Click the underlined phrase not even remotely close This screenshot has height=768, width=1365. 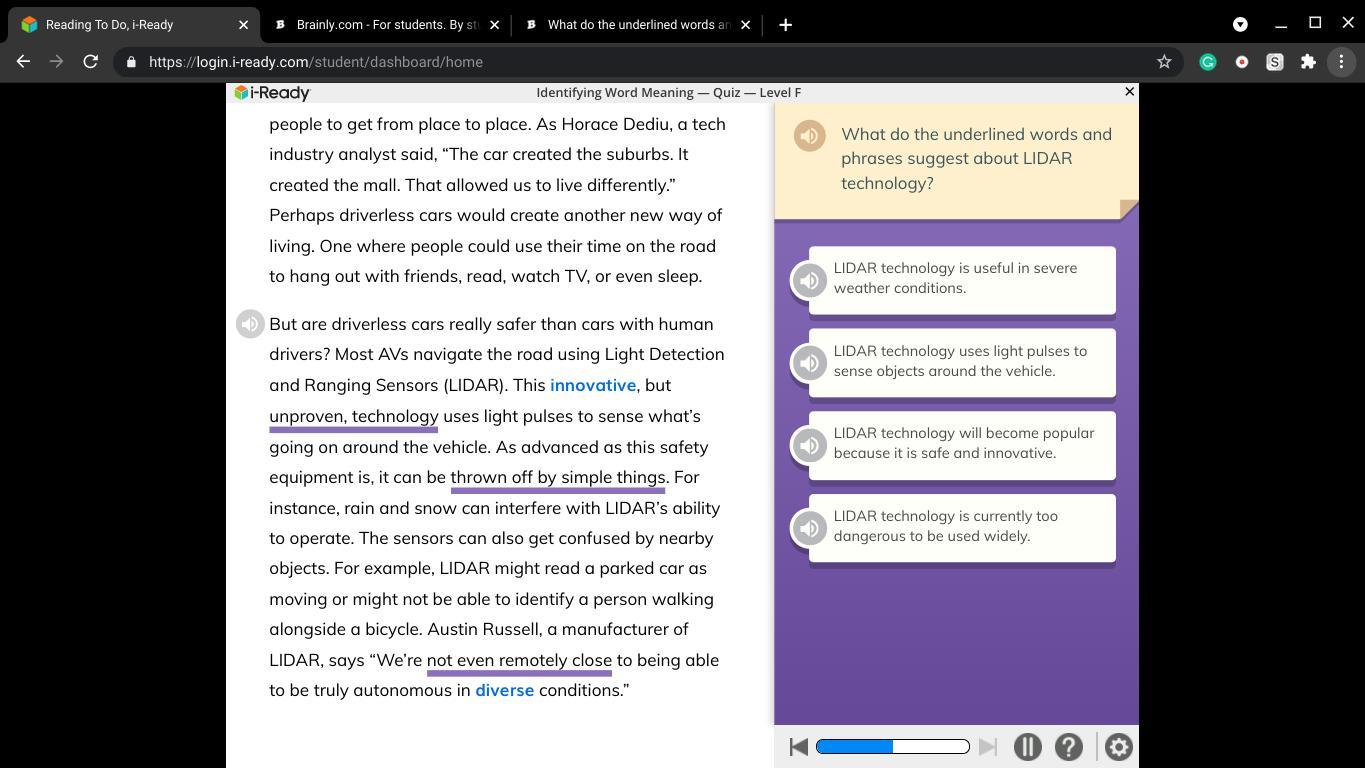pos(519,660)
